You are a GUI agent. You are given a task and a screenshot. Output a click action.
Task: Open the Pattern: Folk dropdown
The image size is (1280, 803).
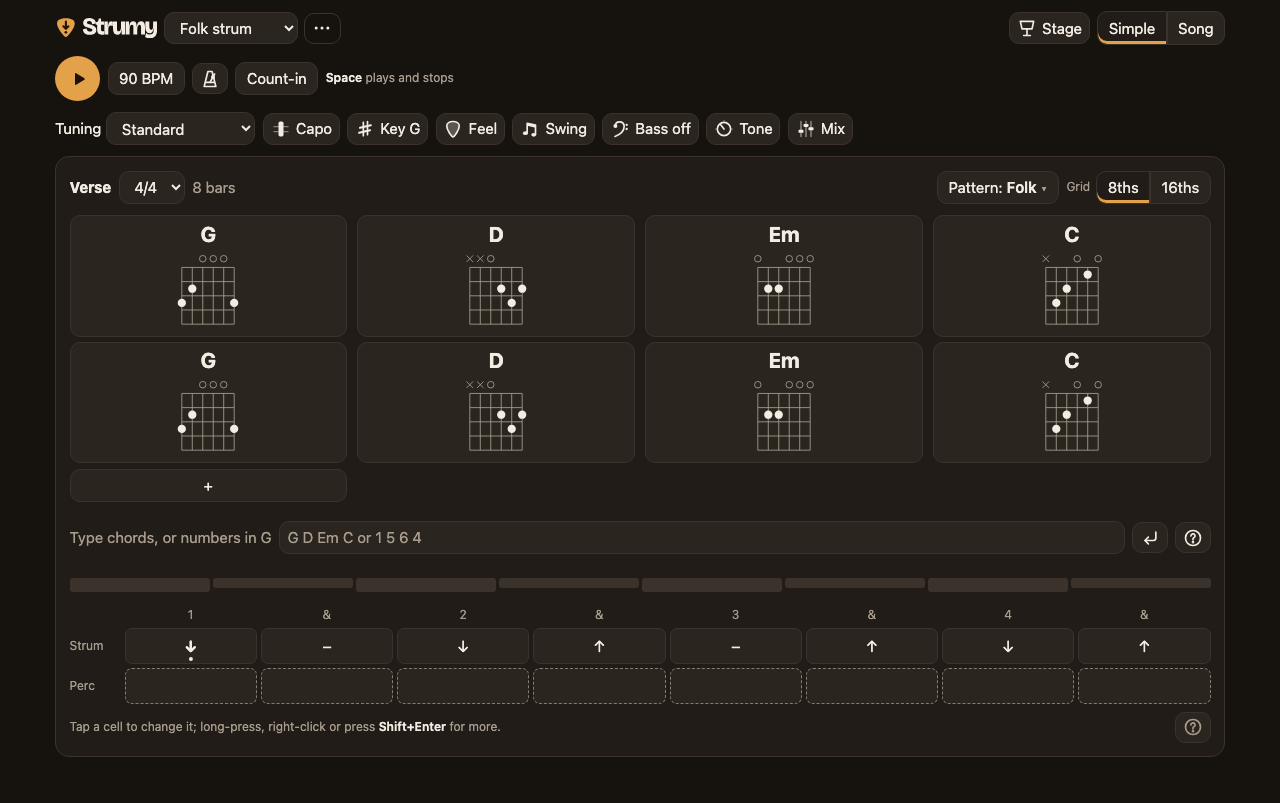[x=997, y=188]
